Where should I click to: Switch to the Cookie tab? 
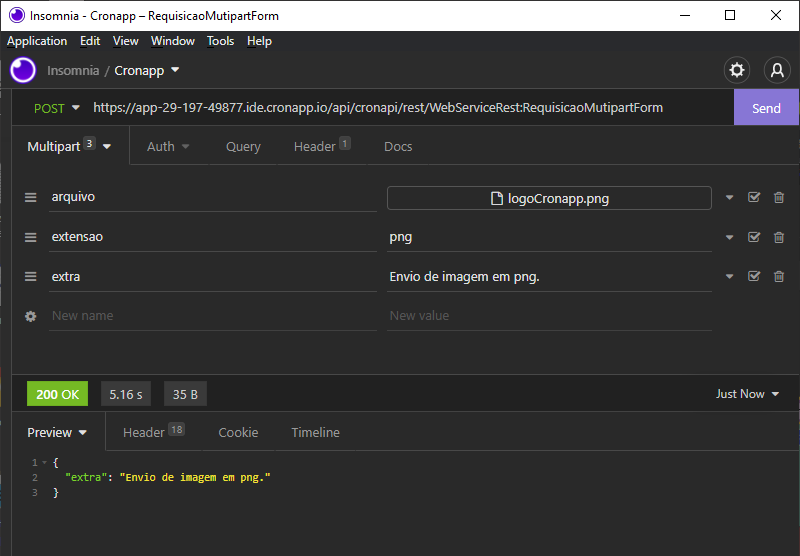point(238,433)
